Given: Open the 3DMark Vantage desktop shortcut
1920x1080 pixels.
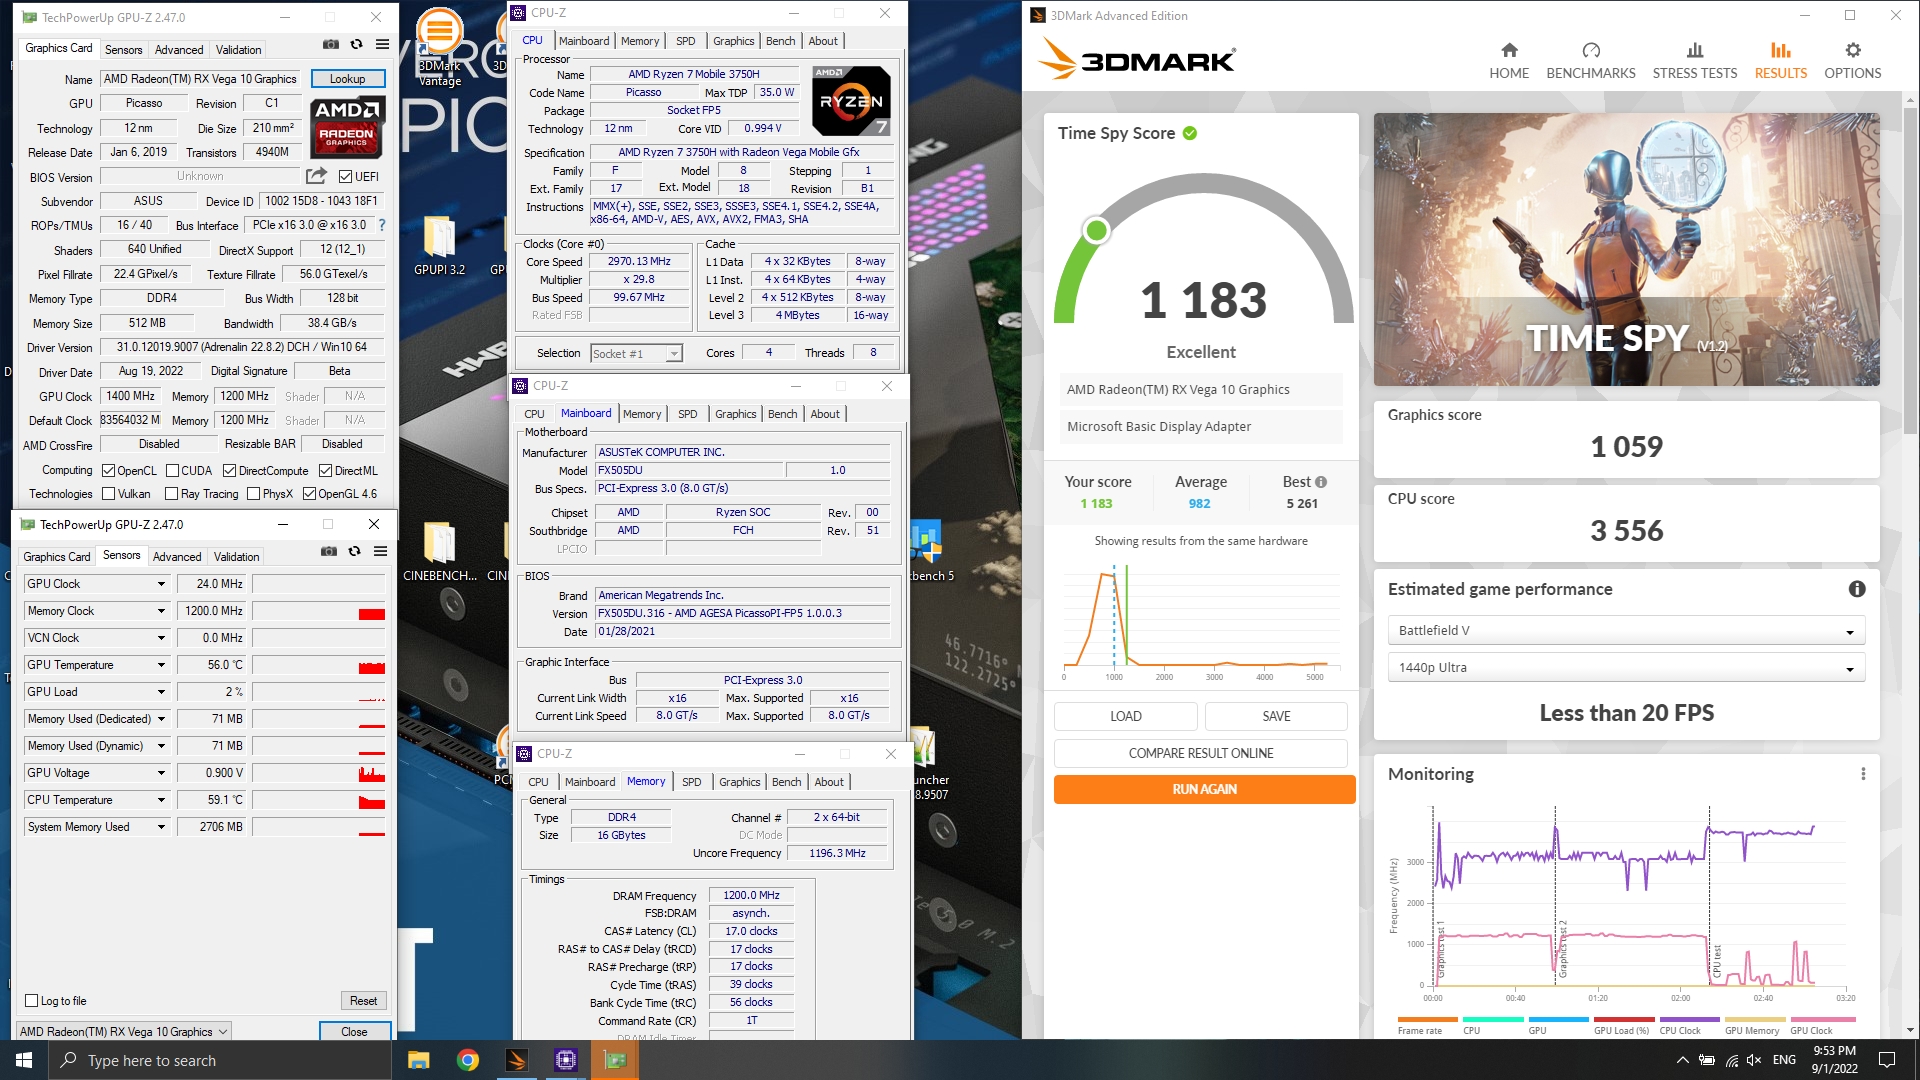Looking at the screenshot, I should 440,47.
